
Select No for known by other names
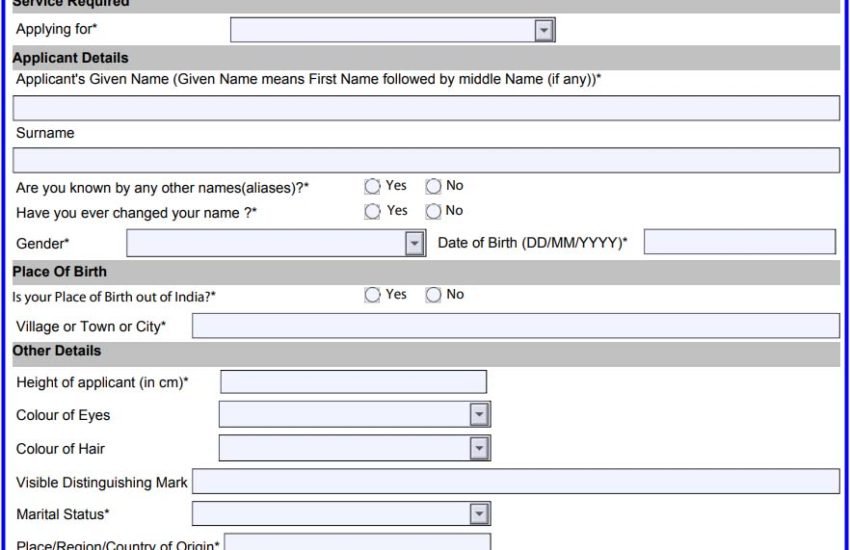pos(433,186)
